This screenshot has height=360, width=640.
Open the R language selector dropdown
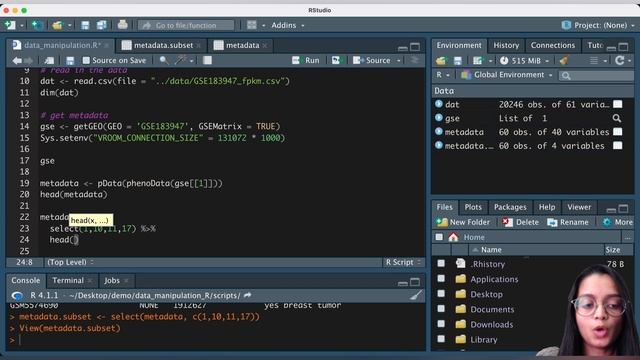pos(442,75)
